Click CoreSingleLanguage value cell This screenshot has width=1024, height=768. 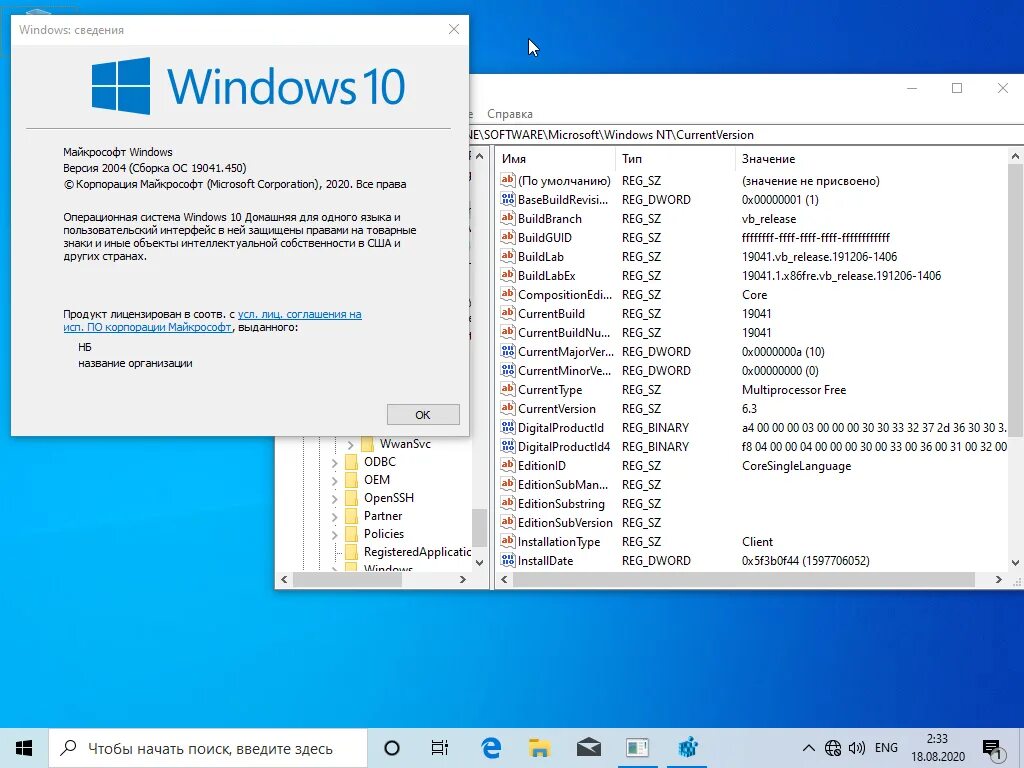click(x=797, y=466)
